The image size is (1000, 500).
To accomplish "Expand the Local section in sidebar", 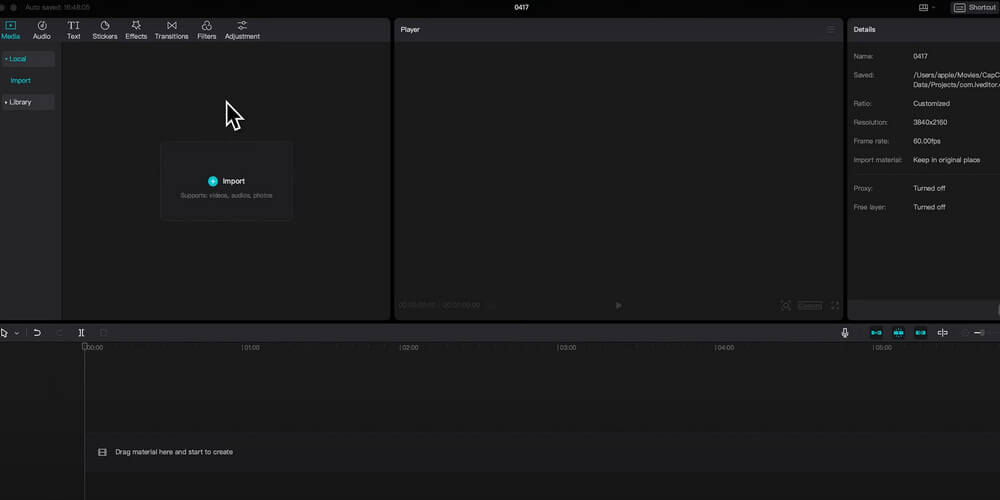I will tap(28, 59).
